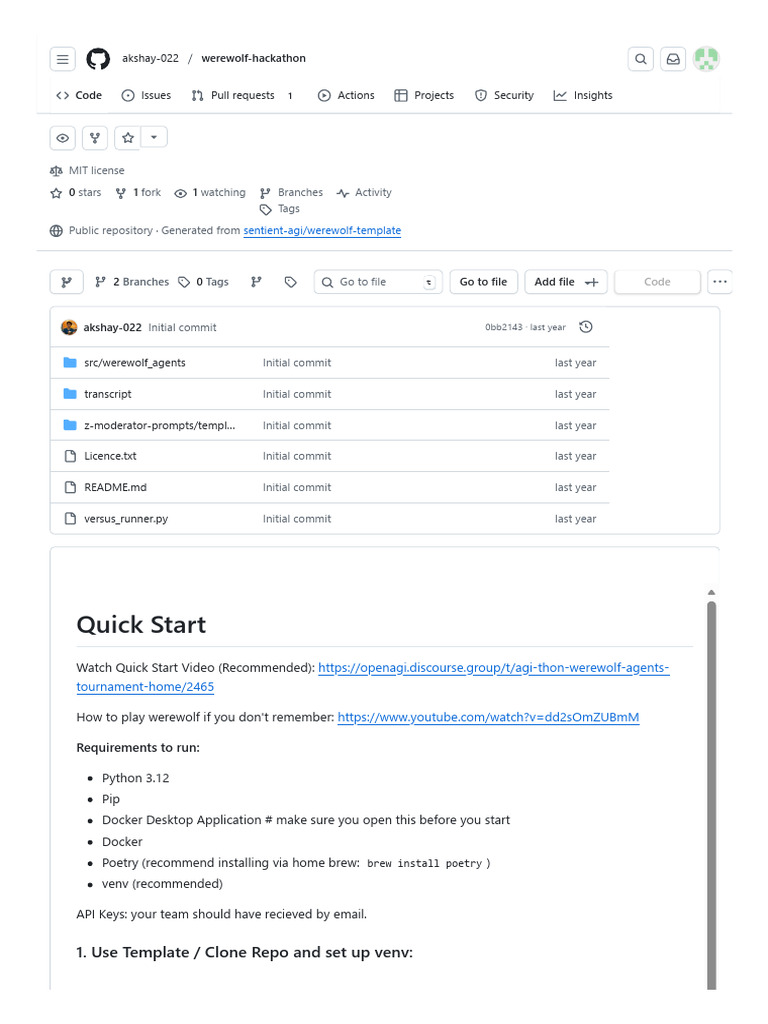Open the branch switcher dropdown button
768x1024 pixels.
(67, 282)
